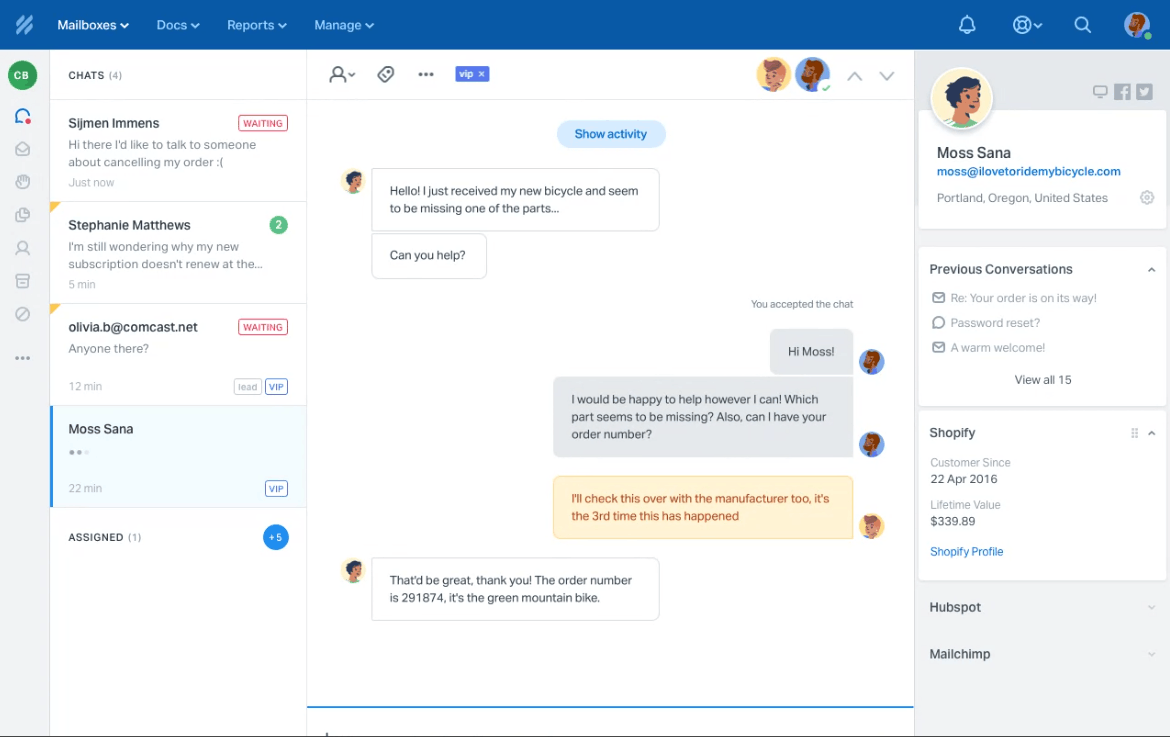Open the inbox envelope sidebar icon
The width and height of the screenshot is (1170, 737).
pyautogui.click(x=22, y=149)
